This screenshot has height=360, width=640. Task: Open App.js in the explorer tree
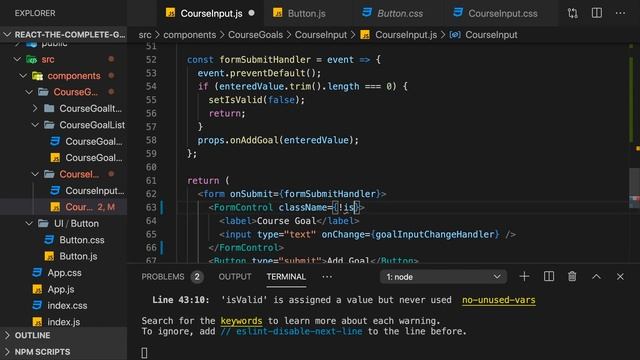[x=61, y=289]
